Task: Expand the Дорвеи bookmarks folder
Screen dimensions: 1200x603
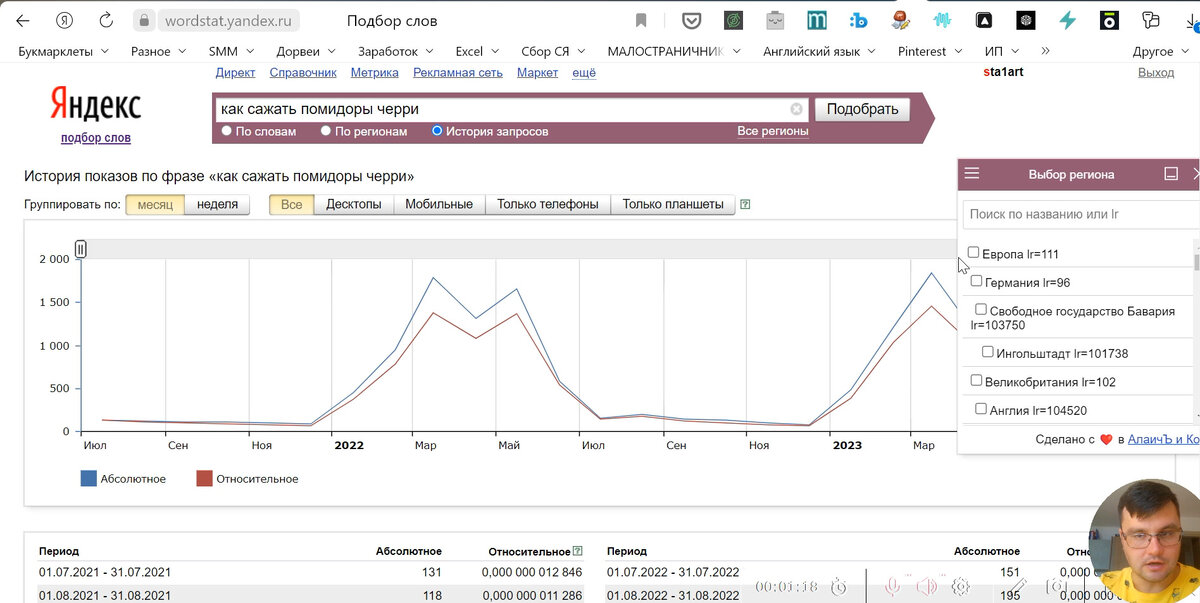Action: (x=305, y=51)
